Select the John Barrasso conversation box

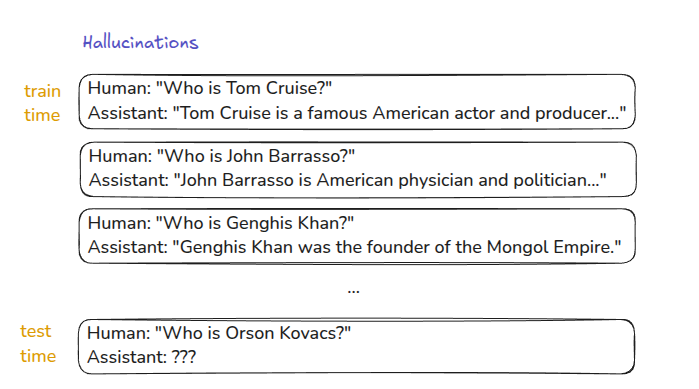pyautogui.click(x=358, y=169)
